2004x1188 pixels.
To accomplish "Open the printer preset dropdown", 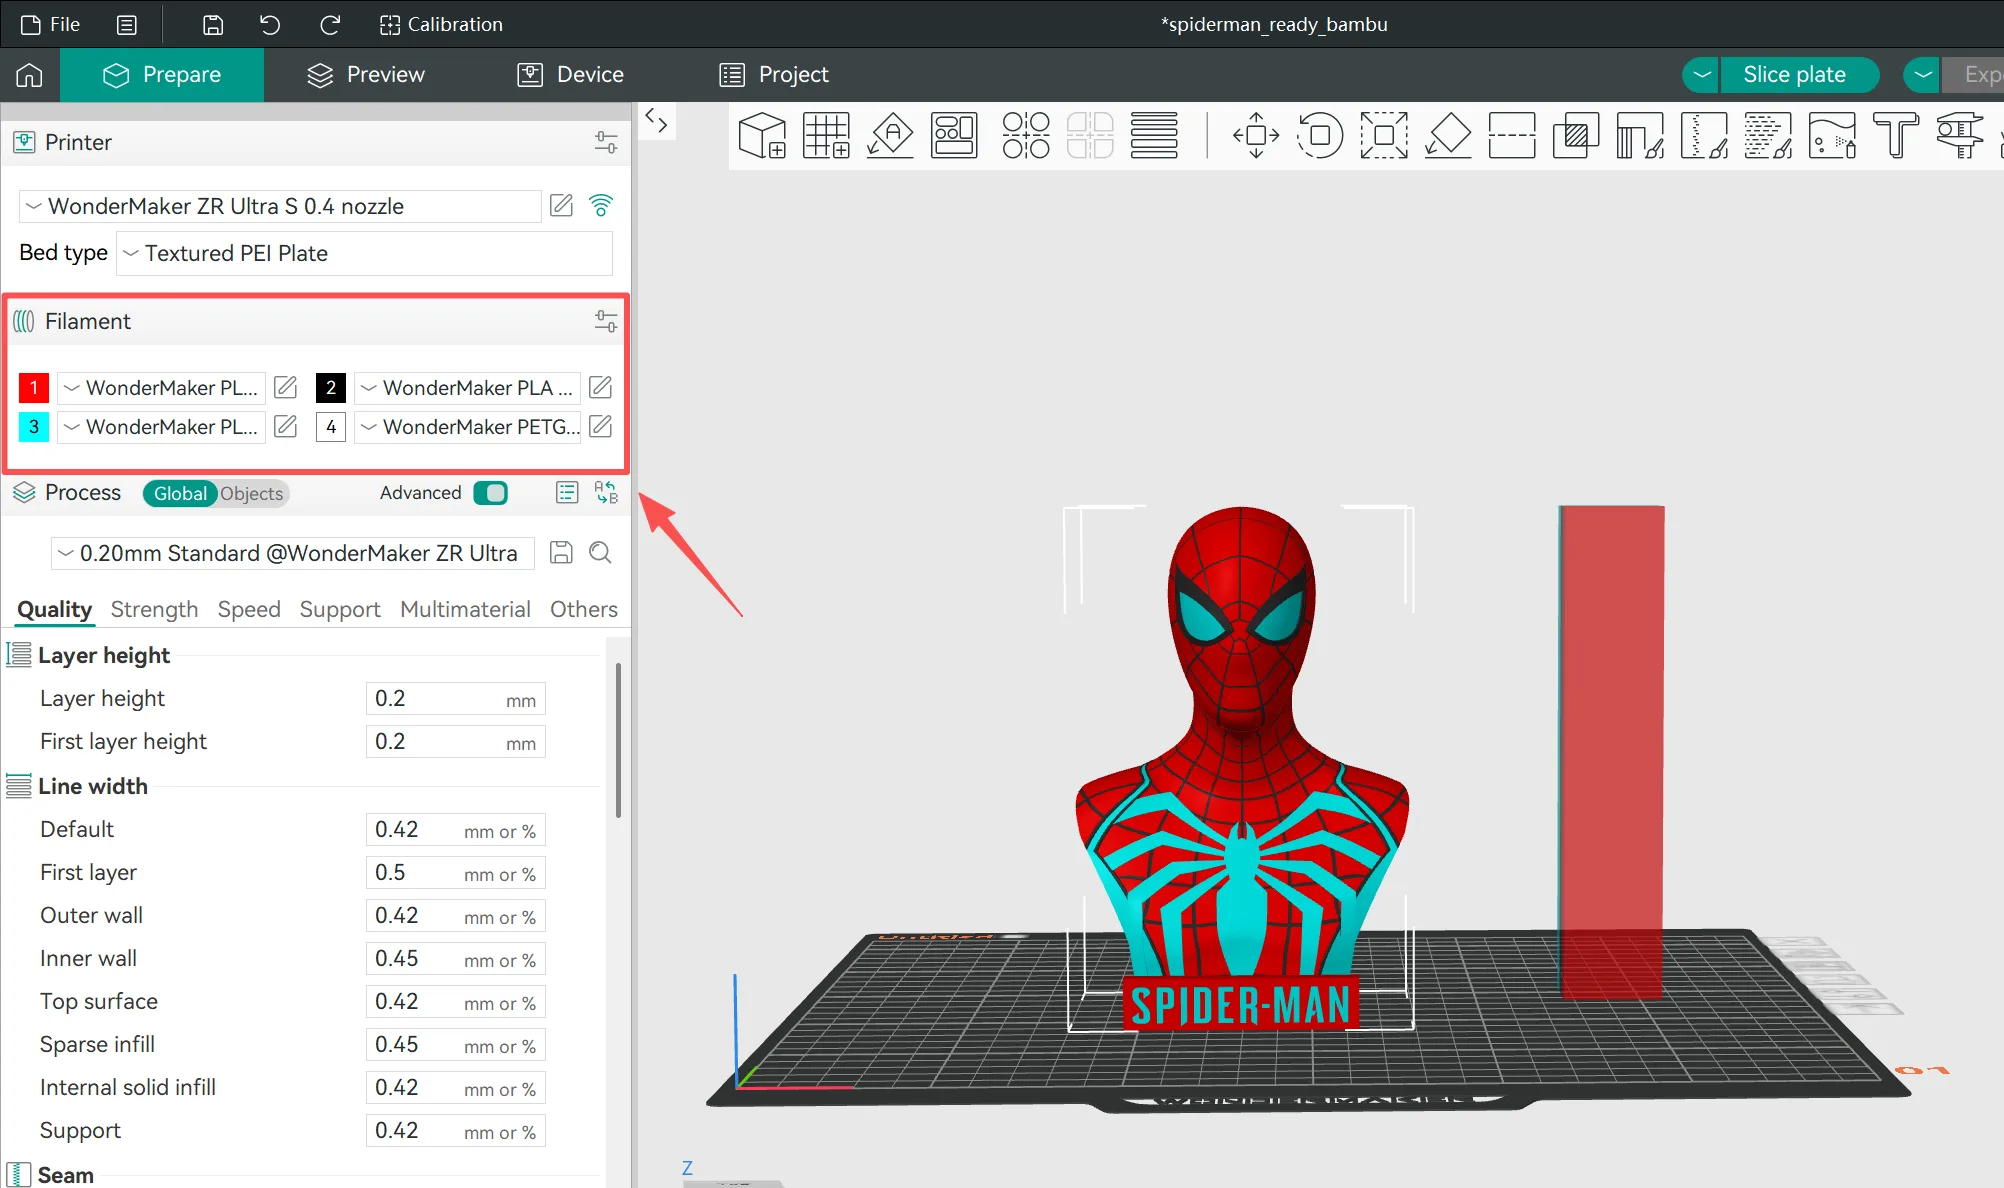I will tap(280, 206).
